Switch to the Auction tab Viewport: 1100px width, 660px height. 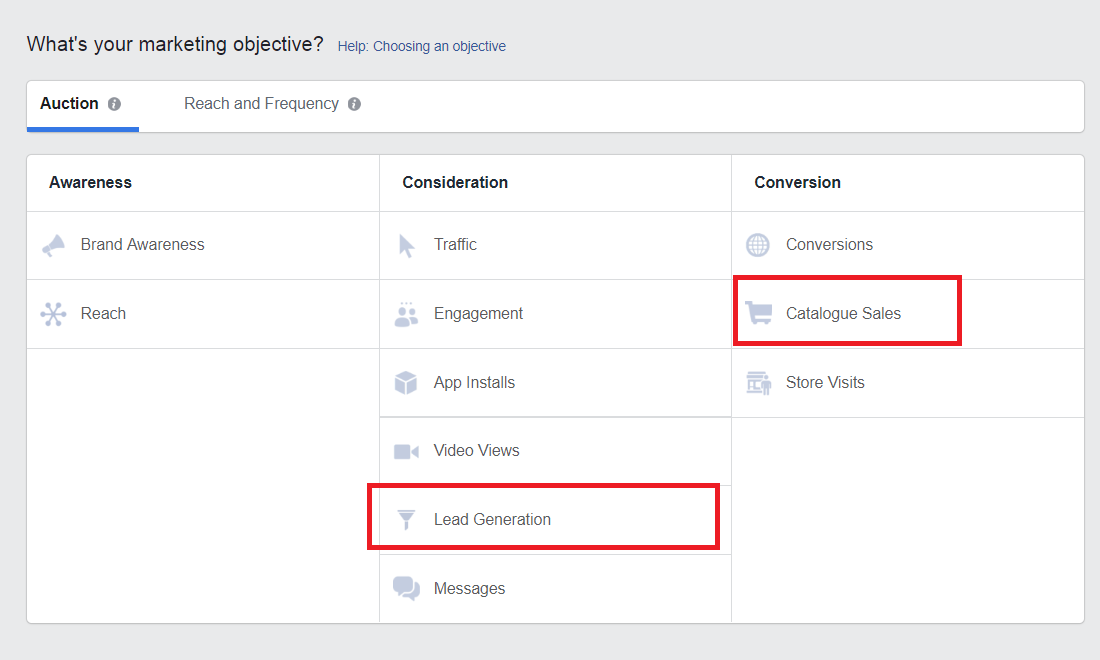click(x=69, y=104)
